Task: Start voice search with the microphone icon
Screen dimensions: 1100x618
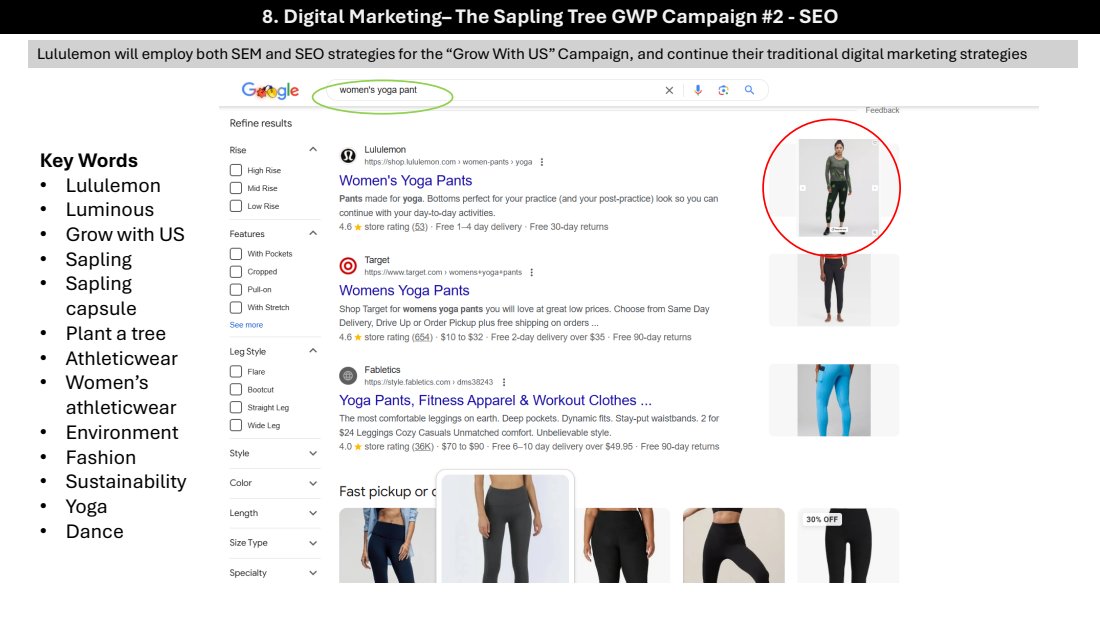Action: click(x=698, y=90)
